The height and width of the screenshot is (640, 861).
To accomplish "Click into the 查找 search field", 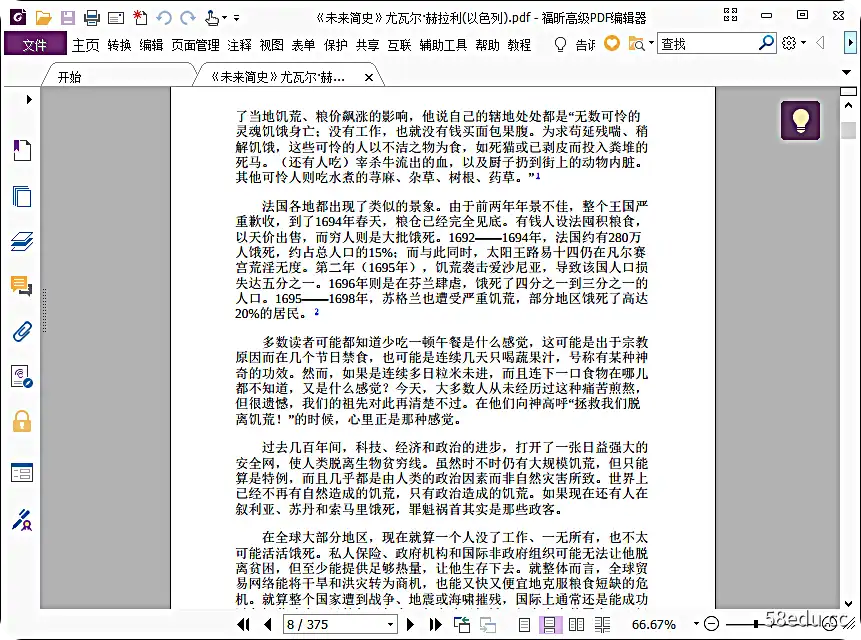I will (707, 43).
